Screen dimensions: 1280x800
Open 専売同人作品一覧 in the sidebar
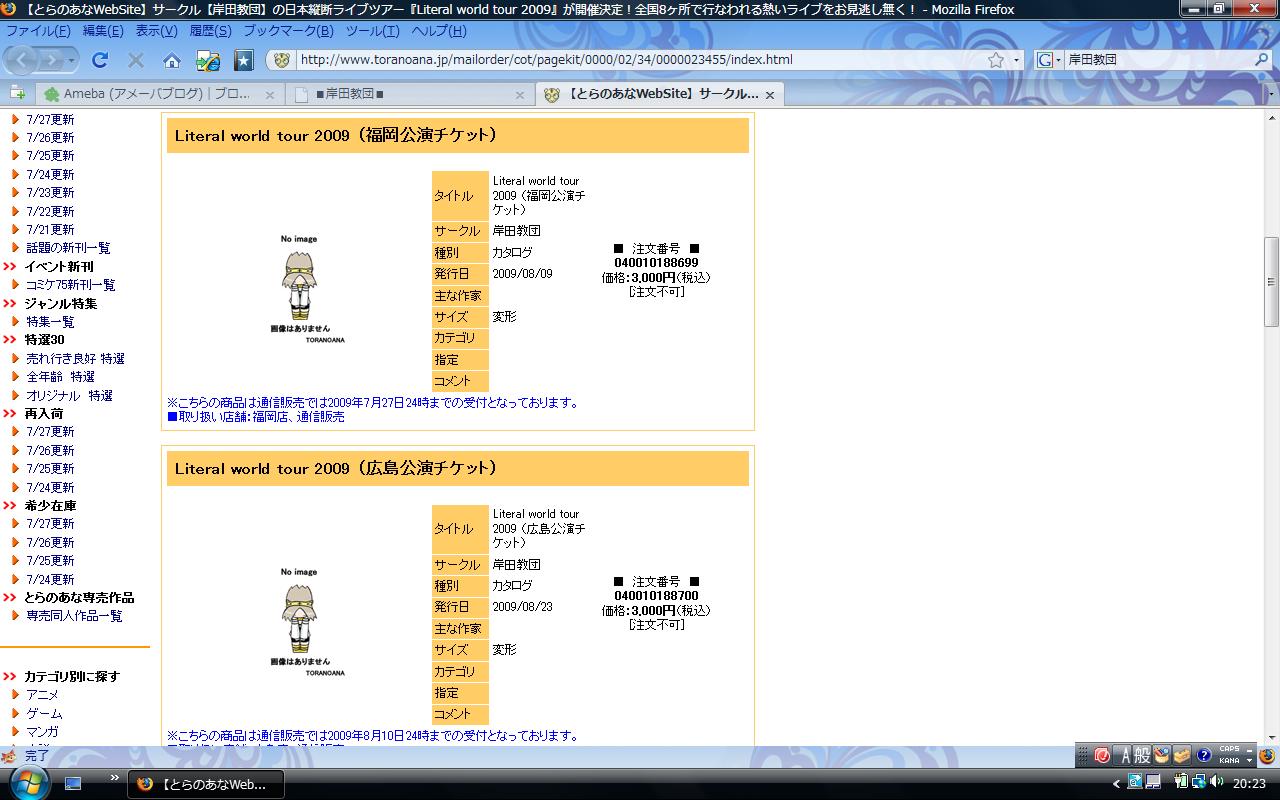point(74,616)
